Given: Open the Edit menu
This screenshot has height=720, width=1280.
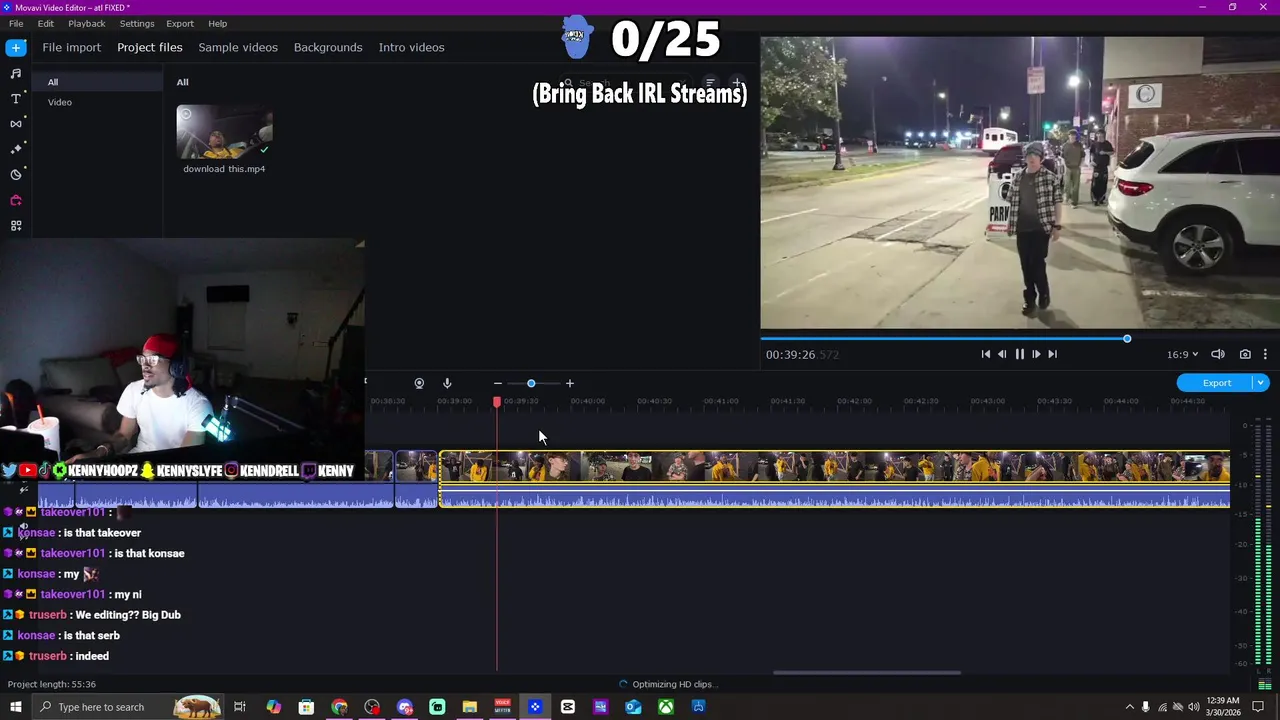Looking at the screenshot, I should [46, 23].
